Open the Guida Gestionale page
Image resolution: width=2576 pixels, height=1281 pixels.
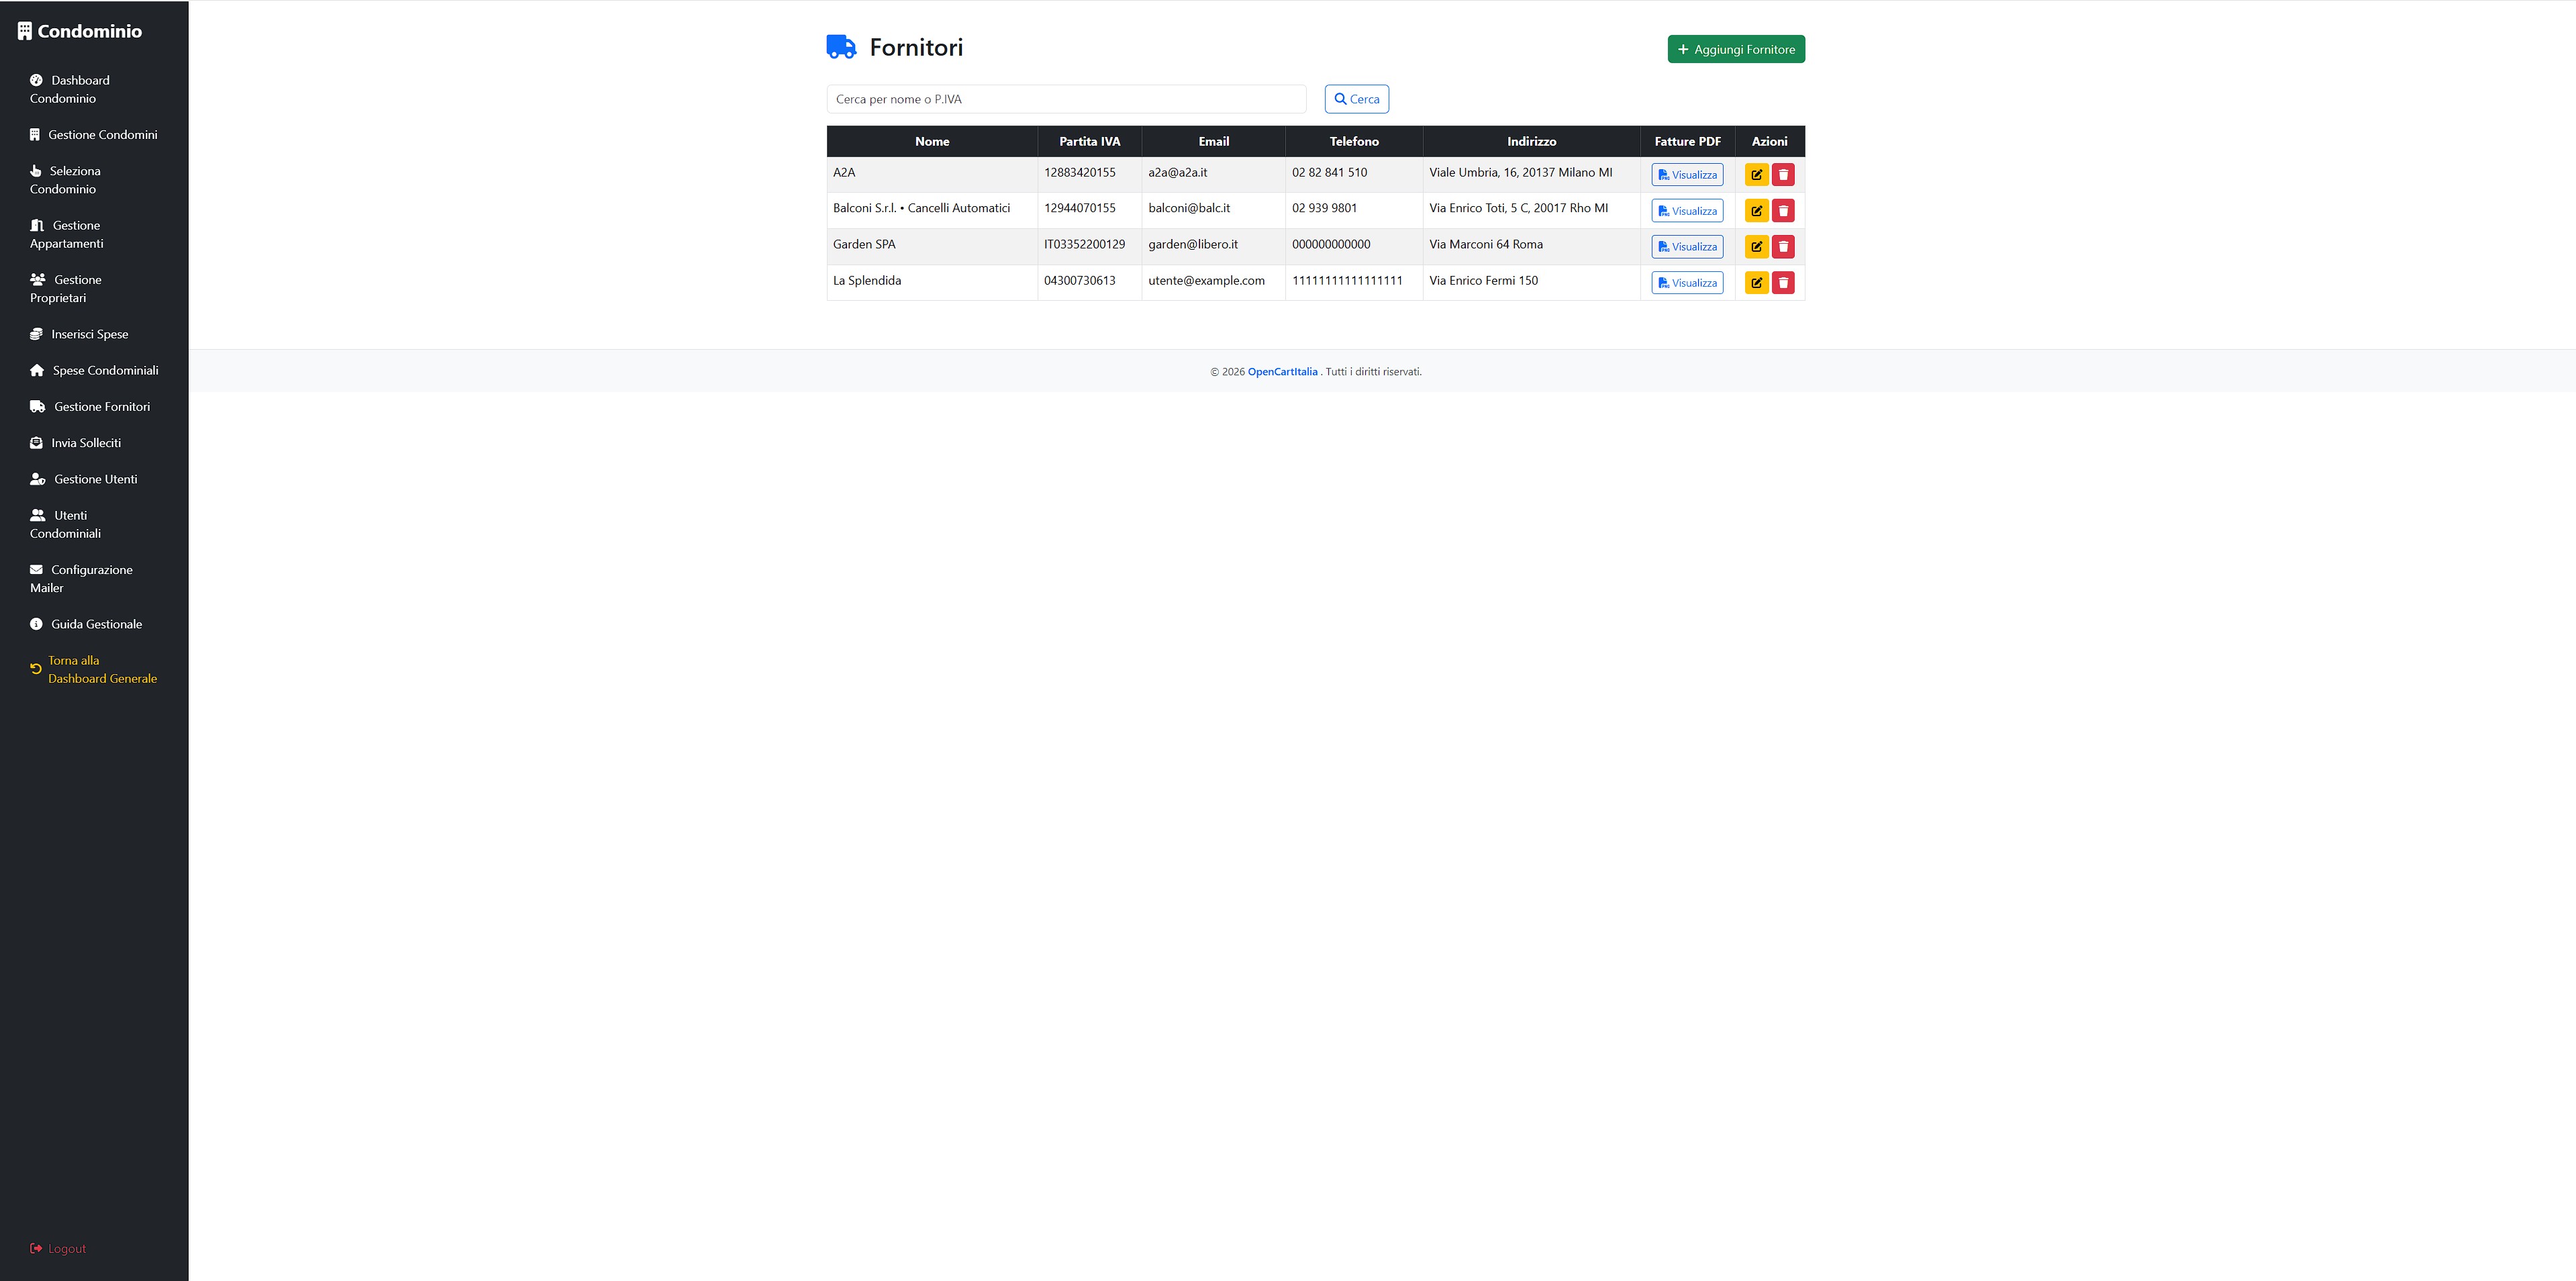coord(96,624)
